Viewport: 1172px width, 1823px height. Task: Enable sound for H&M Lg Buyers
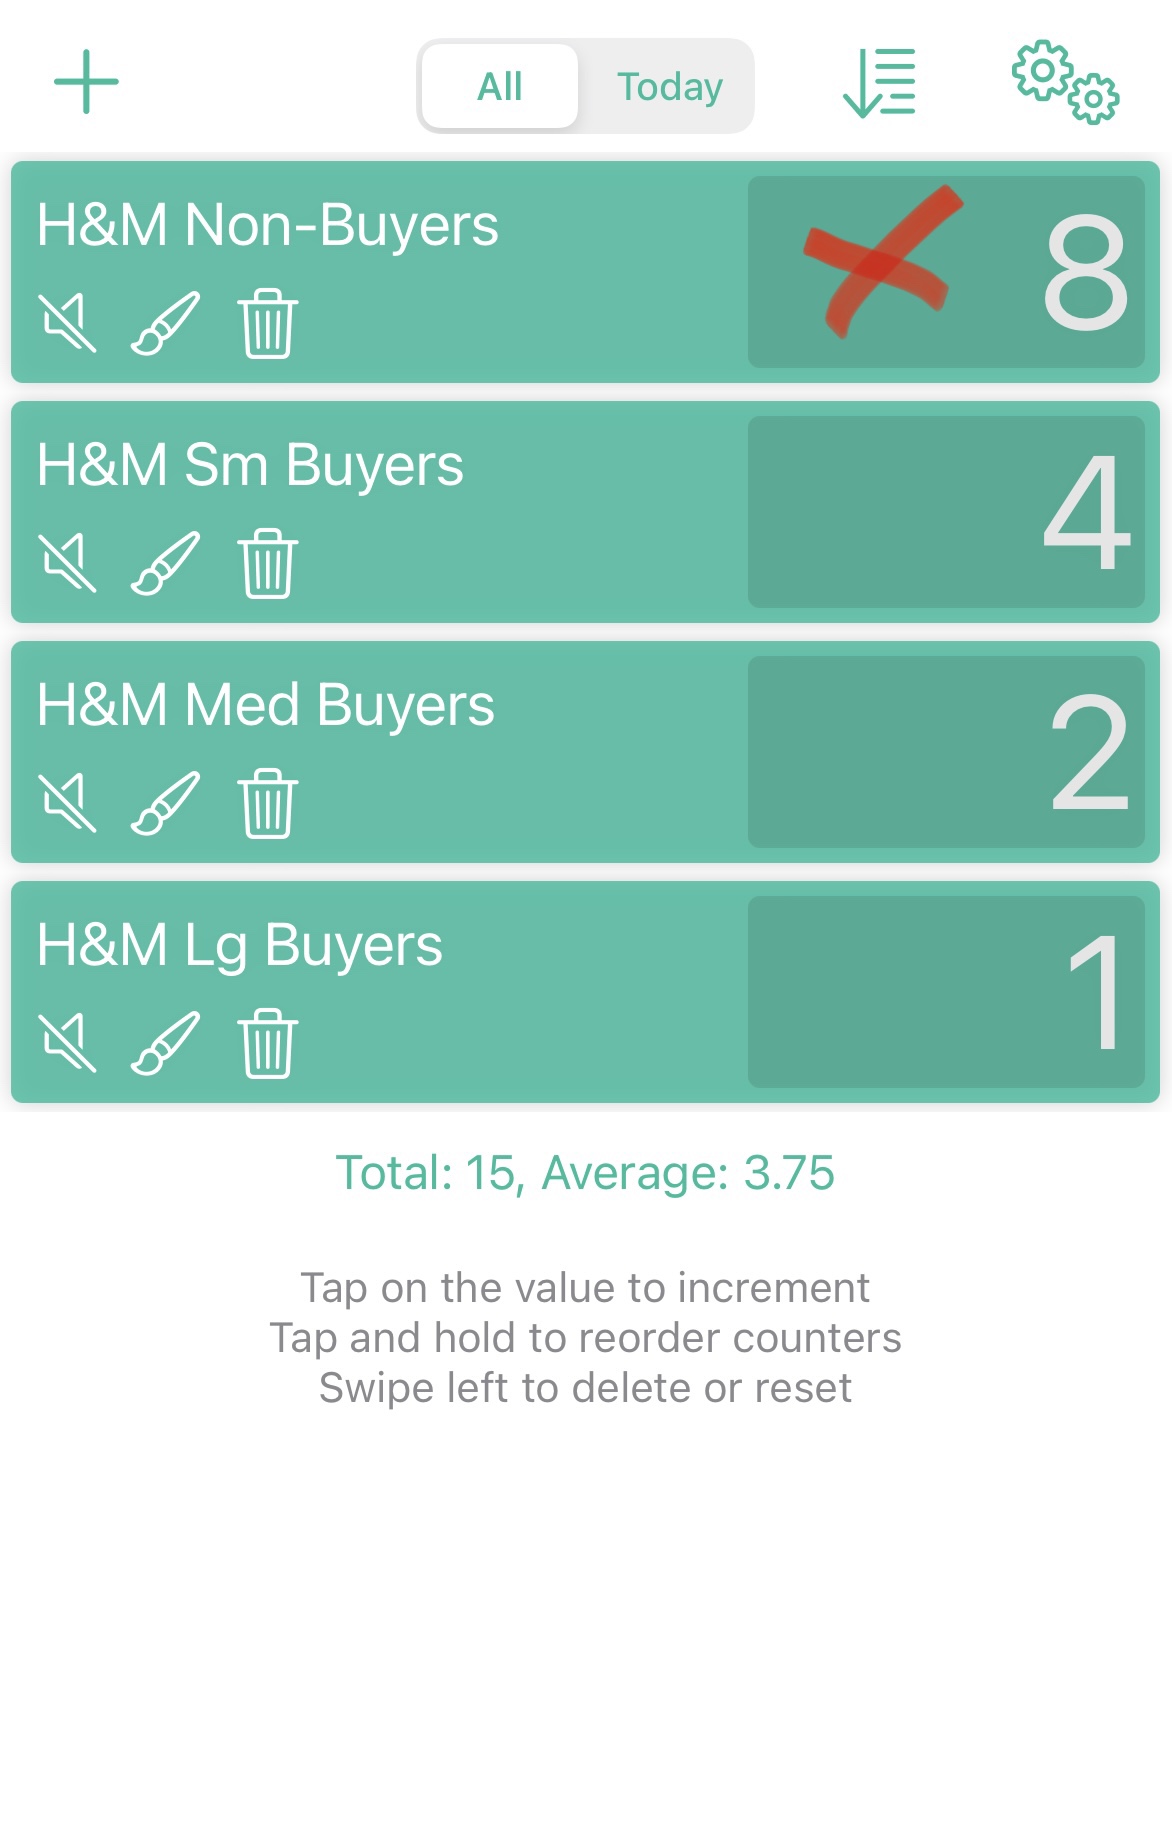point(68,1043)
